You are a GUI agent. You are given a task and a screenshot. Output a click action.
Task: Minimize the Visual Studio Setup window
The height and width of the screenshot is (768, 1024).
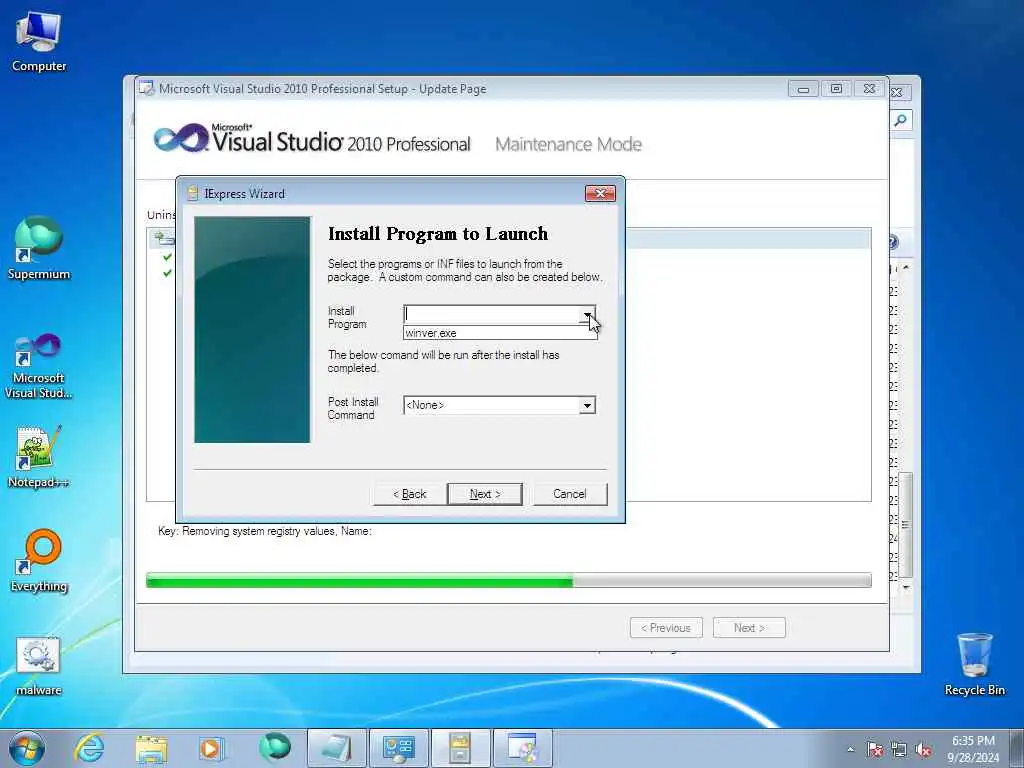click(x=803, y=89)
